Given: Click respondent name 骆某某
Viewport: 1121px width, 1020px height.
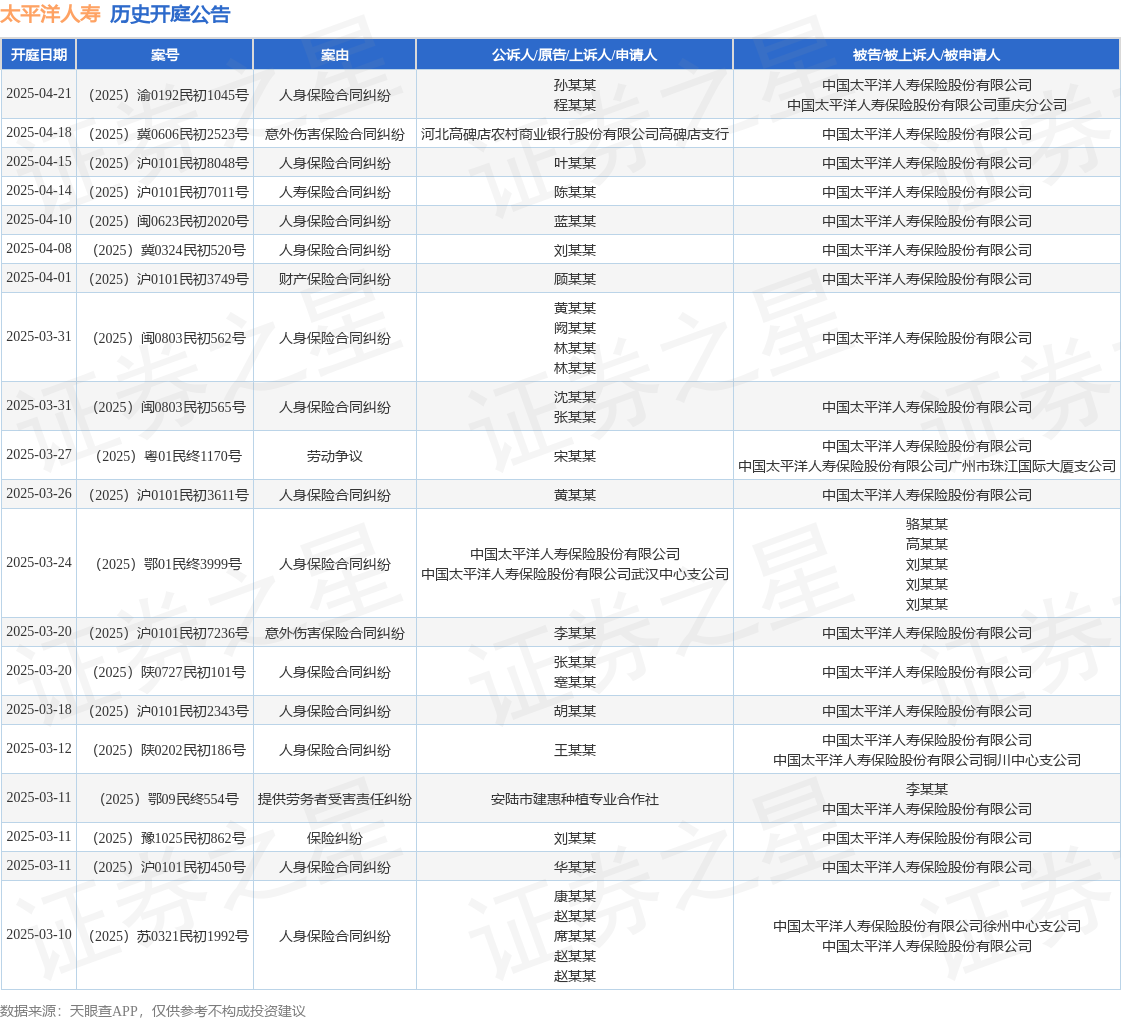Looking at the screenshot, I should click(x=927, y=524).
